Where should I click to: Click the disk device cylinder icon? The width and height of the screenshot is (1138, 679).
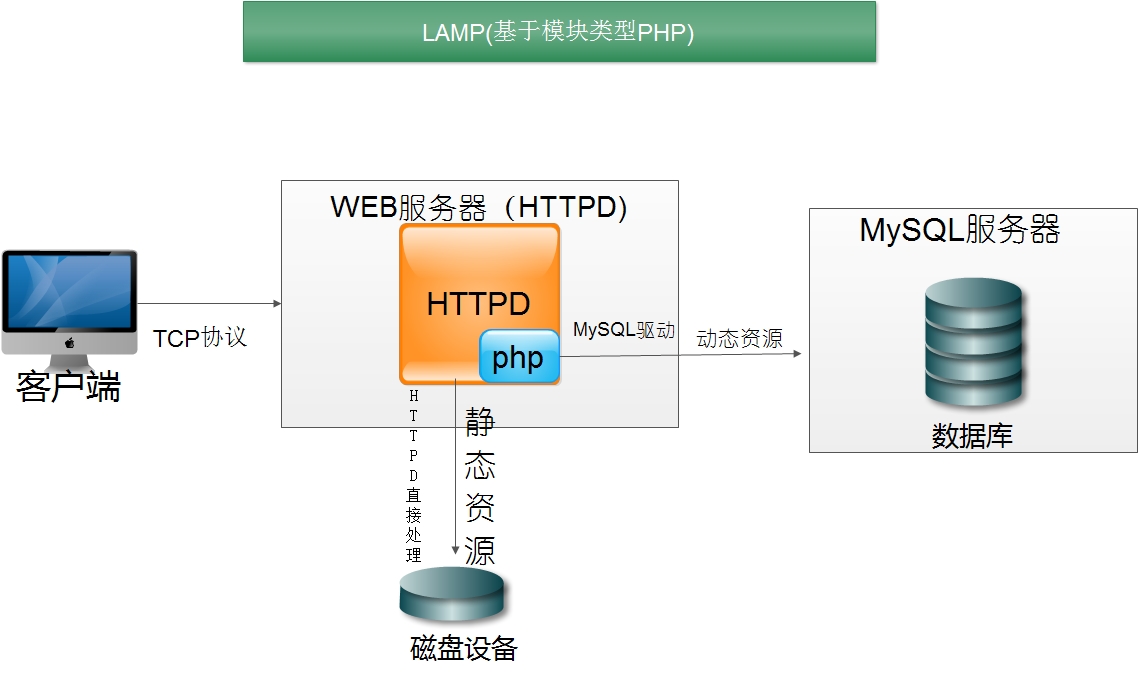coord(451,594)
